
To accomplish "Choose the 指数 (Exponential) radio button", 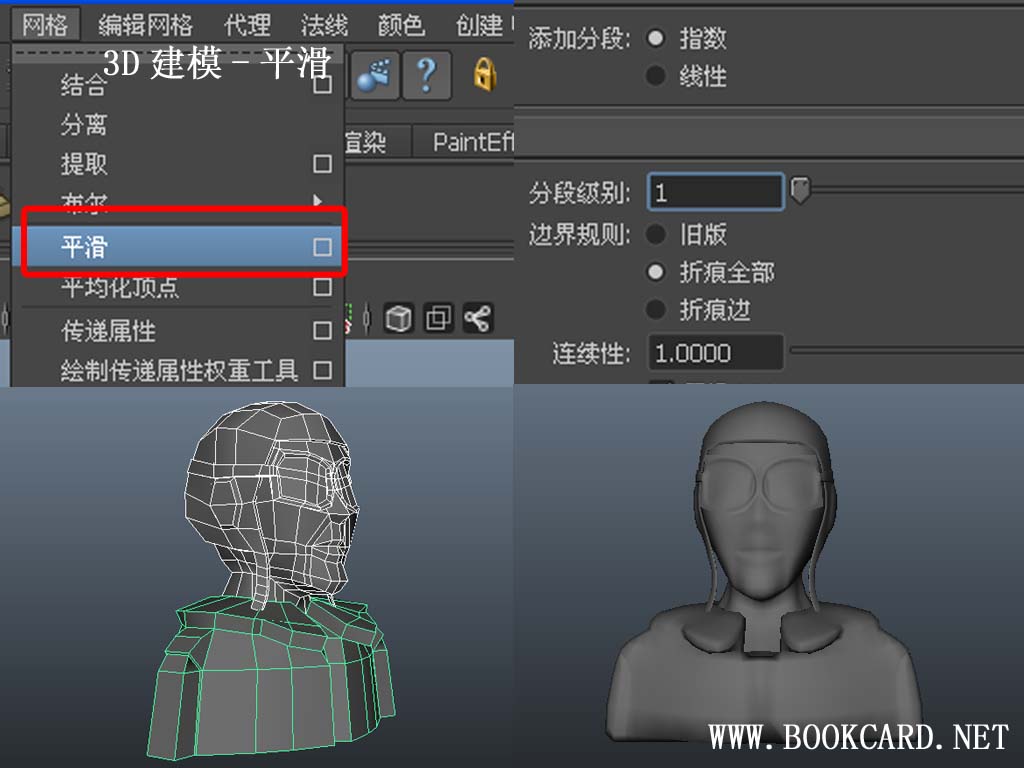I will (656, 39).
